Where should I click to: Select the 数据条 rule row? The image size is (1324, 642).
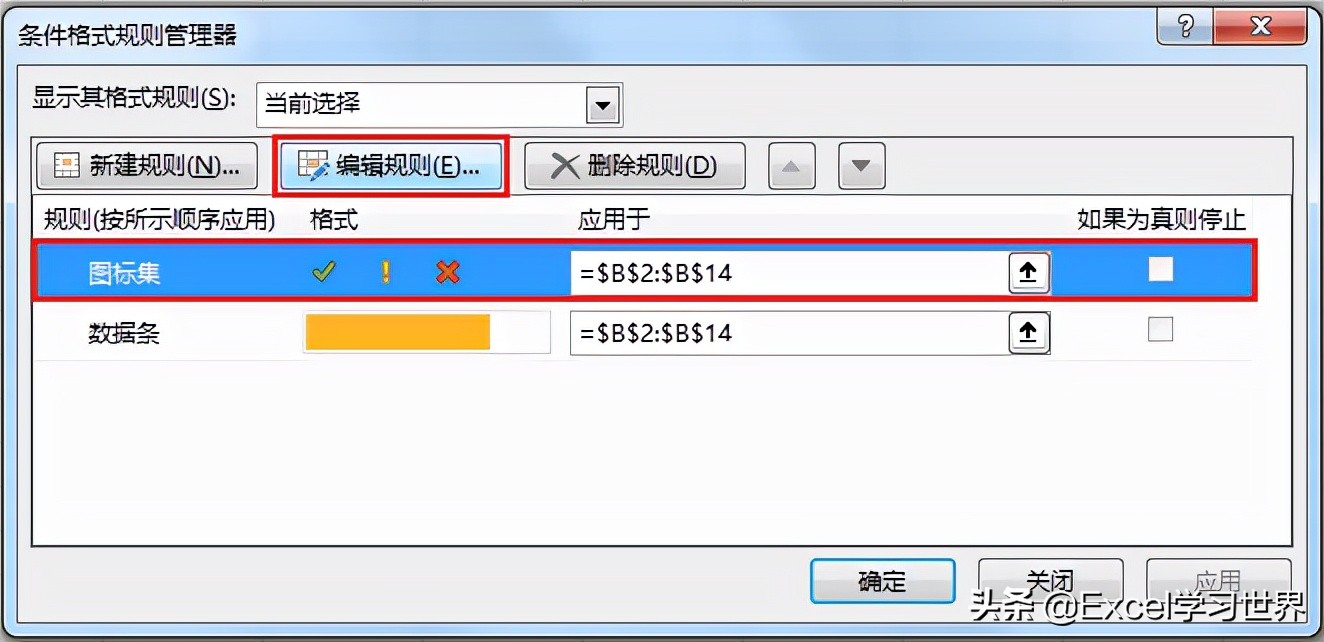pyautogui.click(x=645, y=333)
